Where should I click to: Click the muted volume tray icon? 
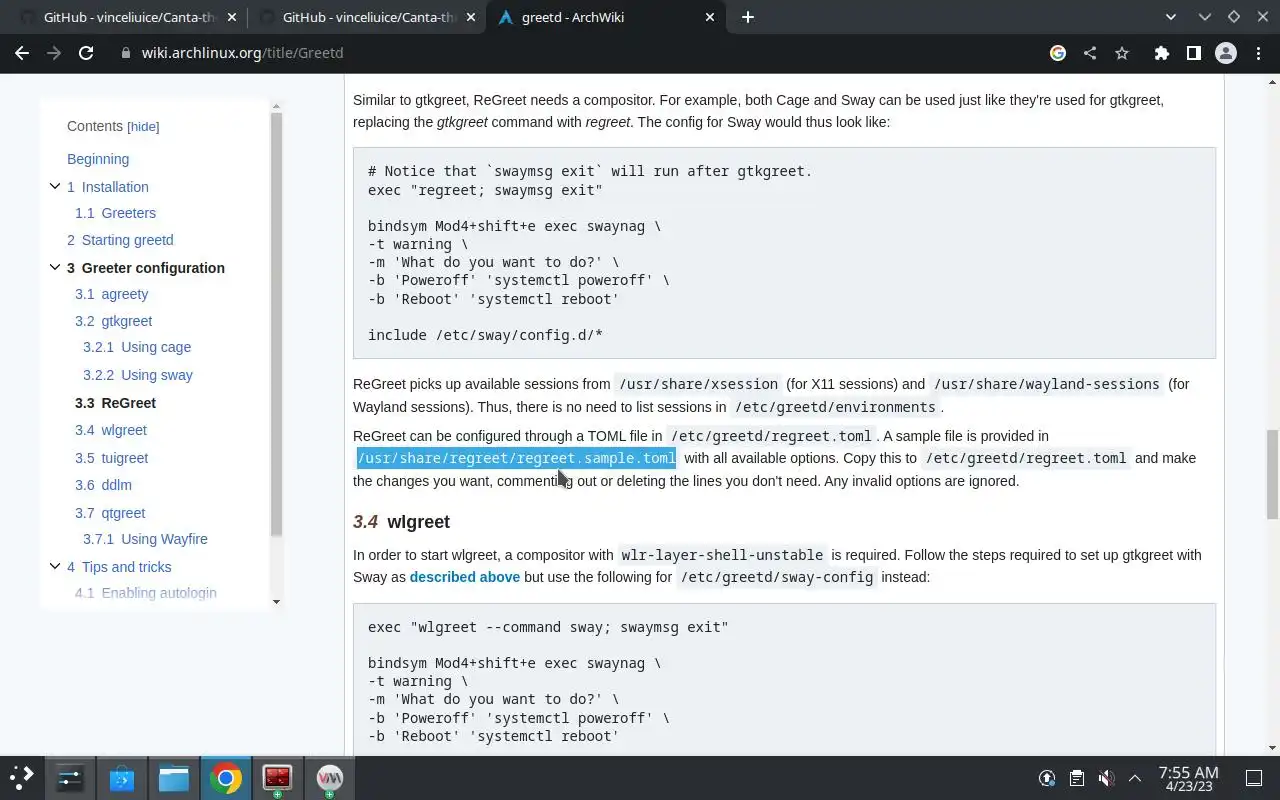click(1106, 778)
